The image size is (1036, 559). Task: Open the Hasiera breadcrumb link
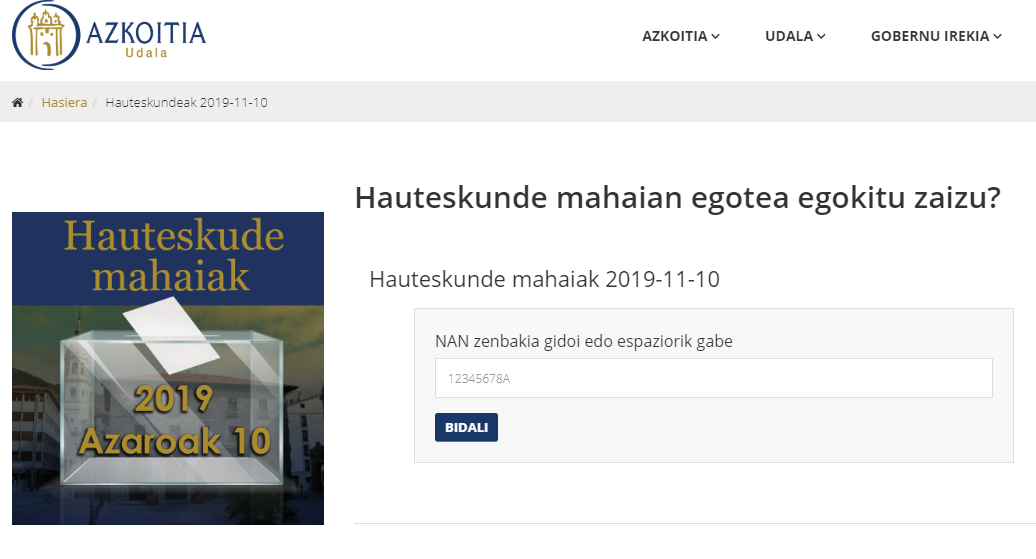64,102
